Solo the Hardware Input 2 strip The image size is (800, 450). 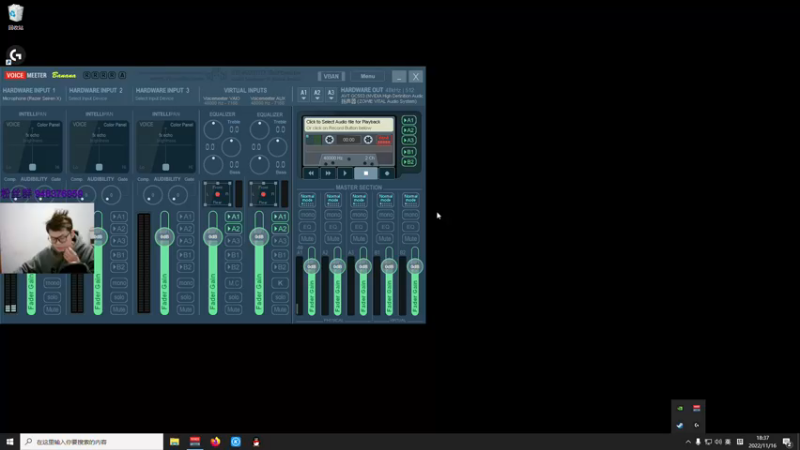118,297
